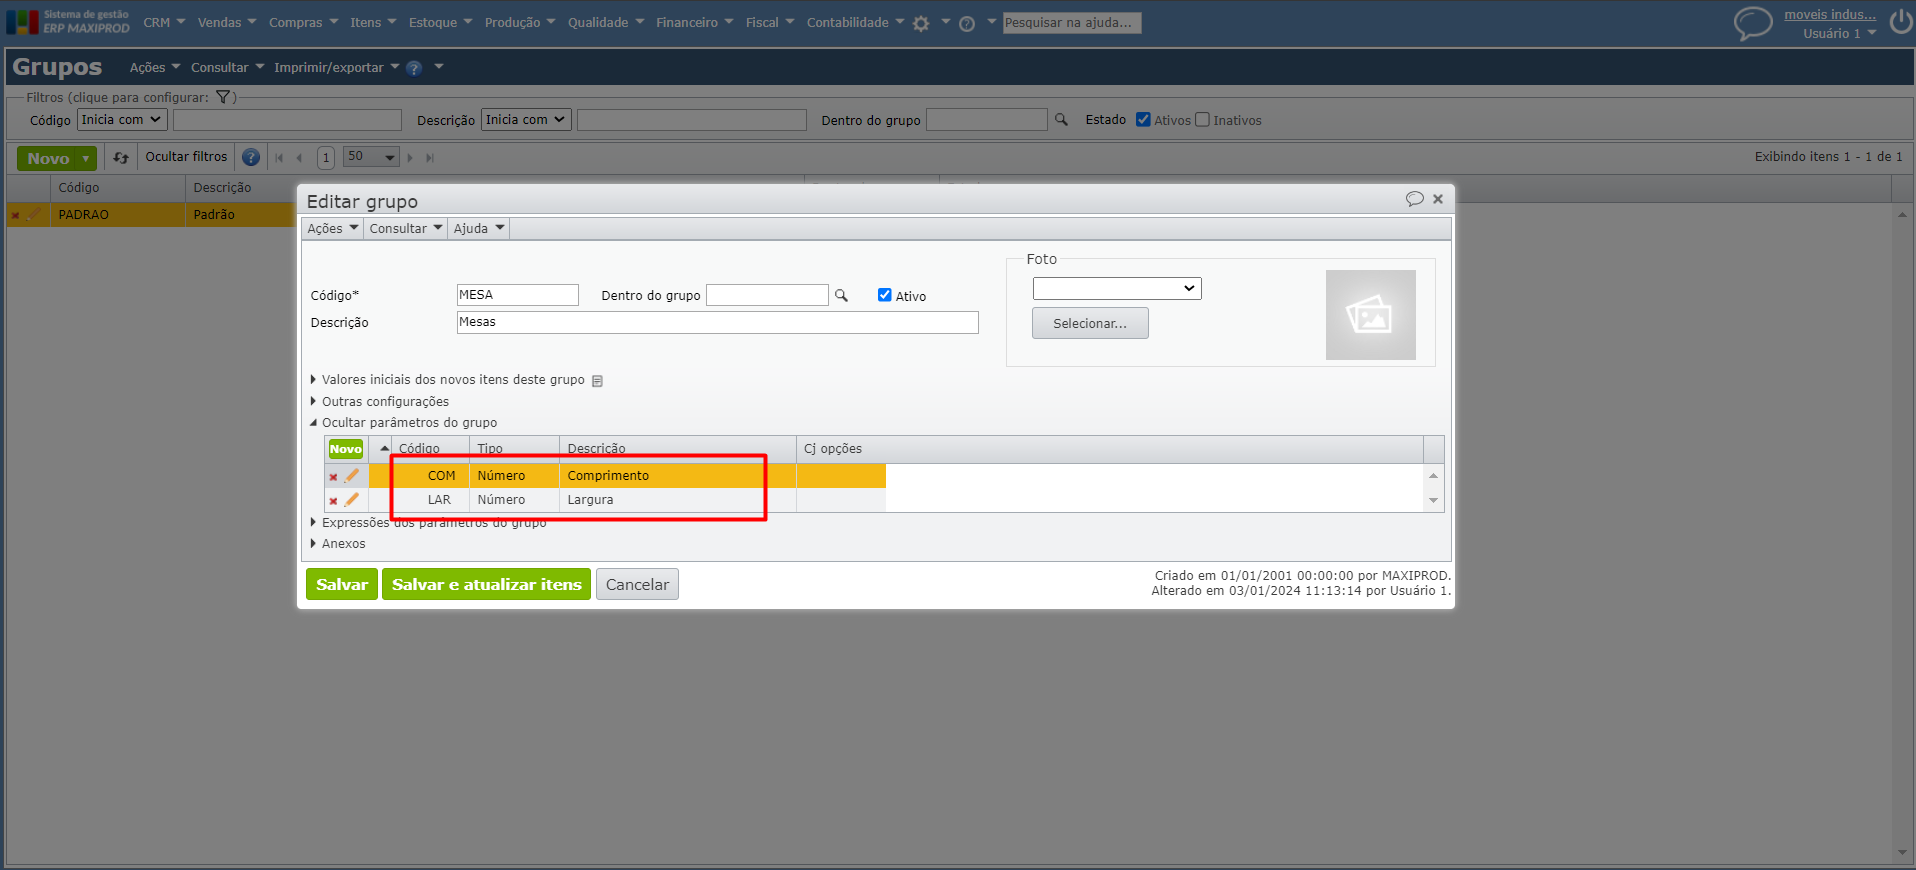Screen dimensions: 1916x870
Task: Open the moveis indus... company link
Action: 1830,15
